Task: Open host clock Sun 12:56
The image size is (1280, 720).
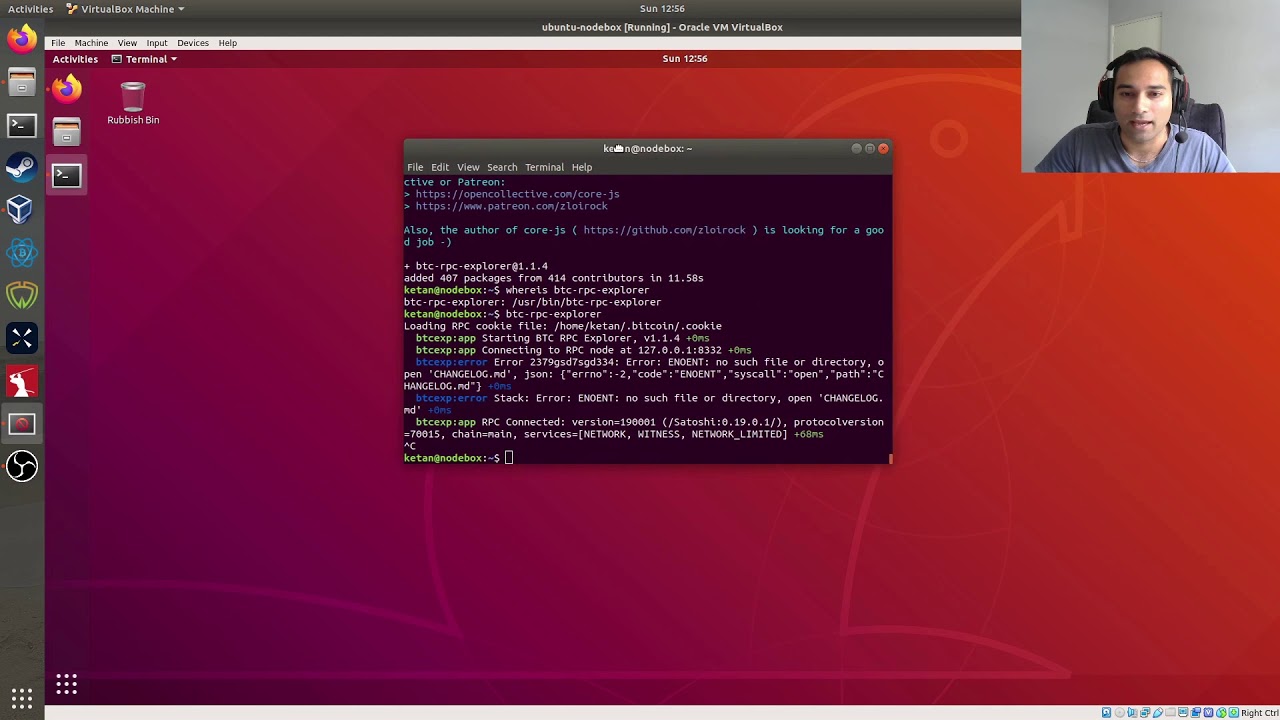Action: click(661, 9)
